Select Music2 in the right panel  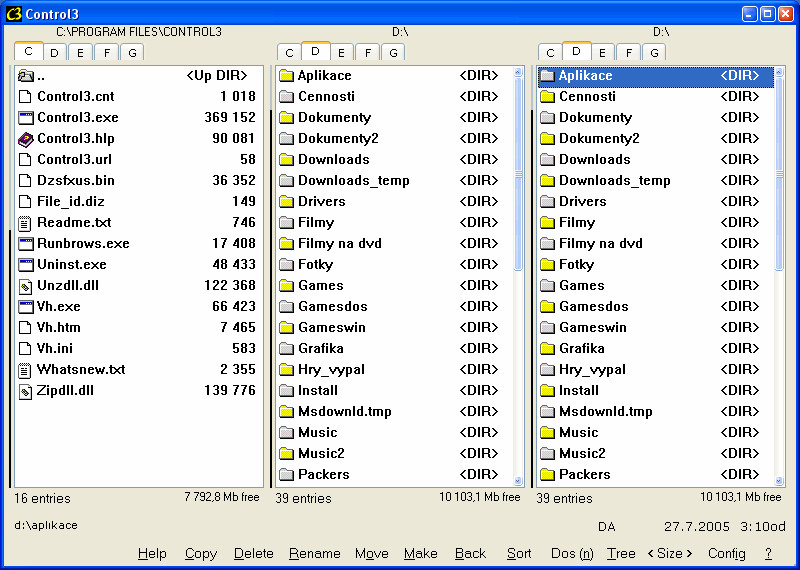656,454
